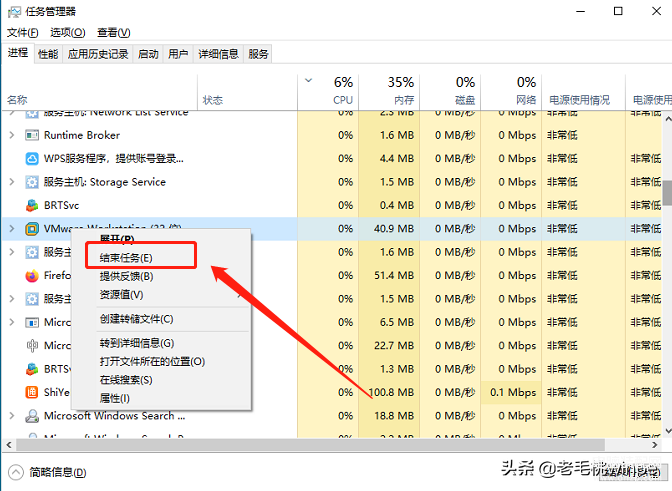The height and width of the screenshot is (491, 672).
Task: Click the BRTSvc icon in the 1.3 MB row
Action: [x=32, y=369]
